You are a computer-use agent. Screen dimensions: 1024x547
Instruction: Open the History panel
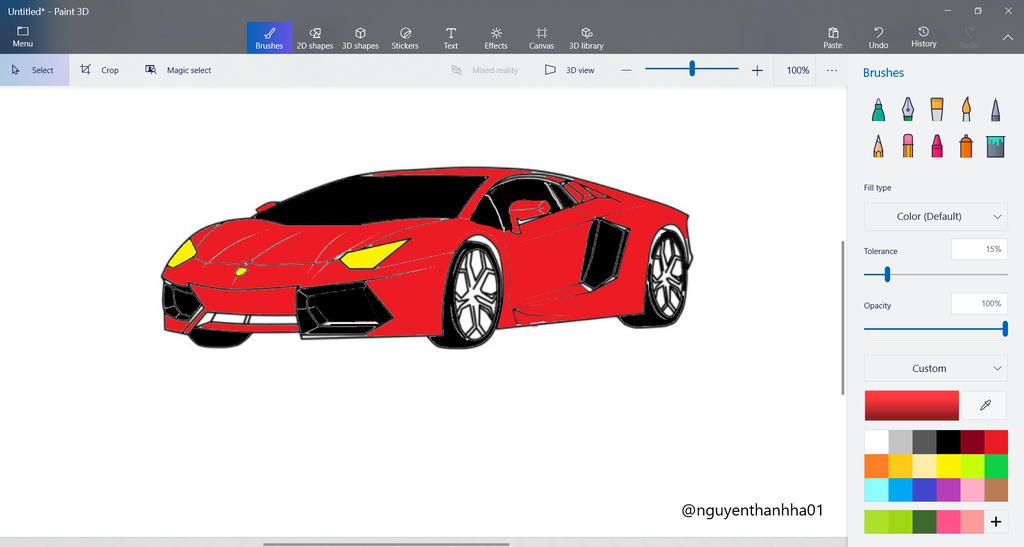(x=923, y=38)
